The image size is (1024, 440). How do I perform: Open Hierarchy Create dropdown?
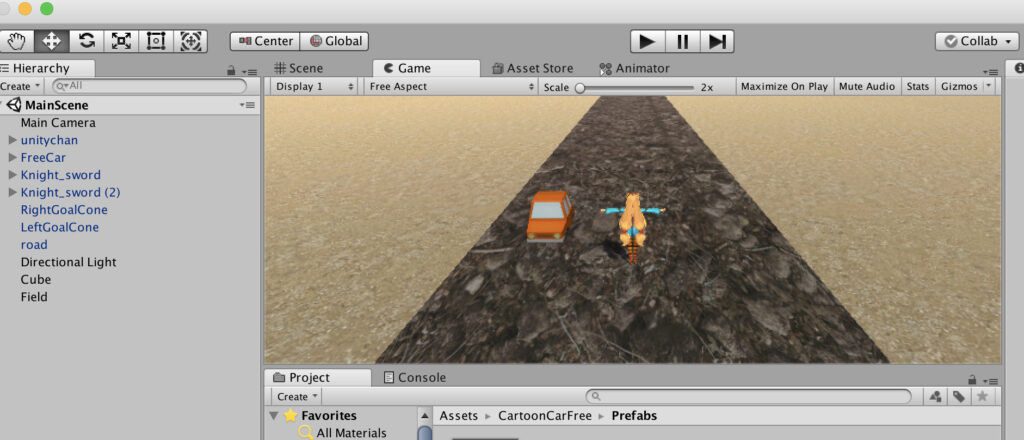click(x=20, y=86)
